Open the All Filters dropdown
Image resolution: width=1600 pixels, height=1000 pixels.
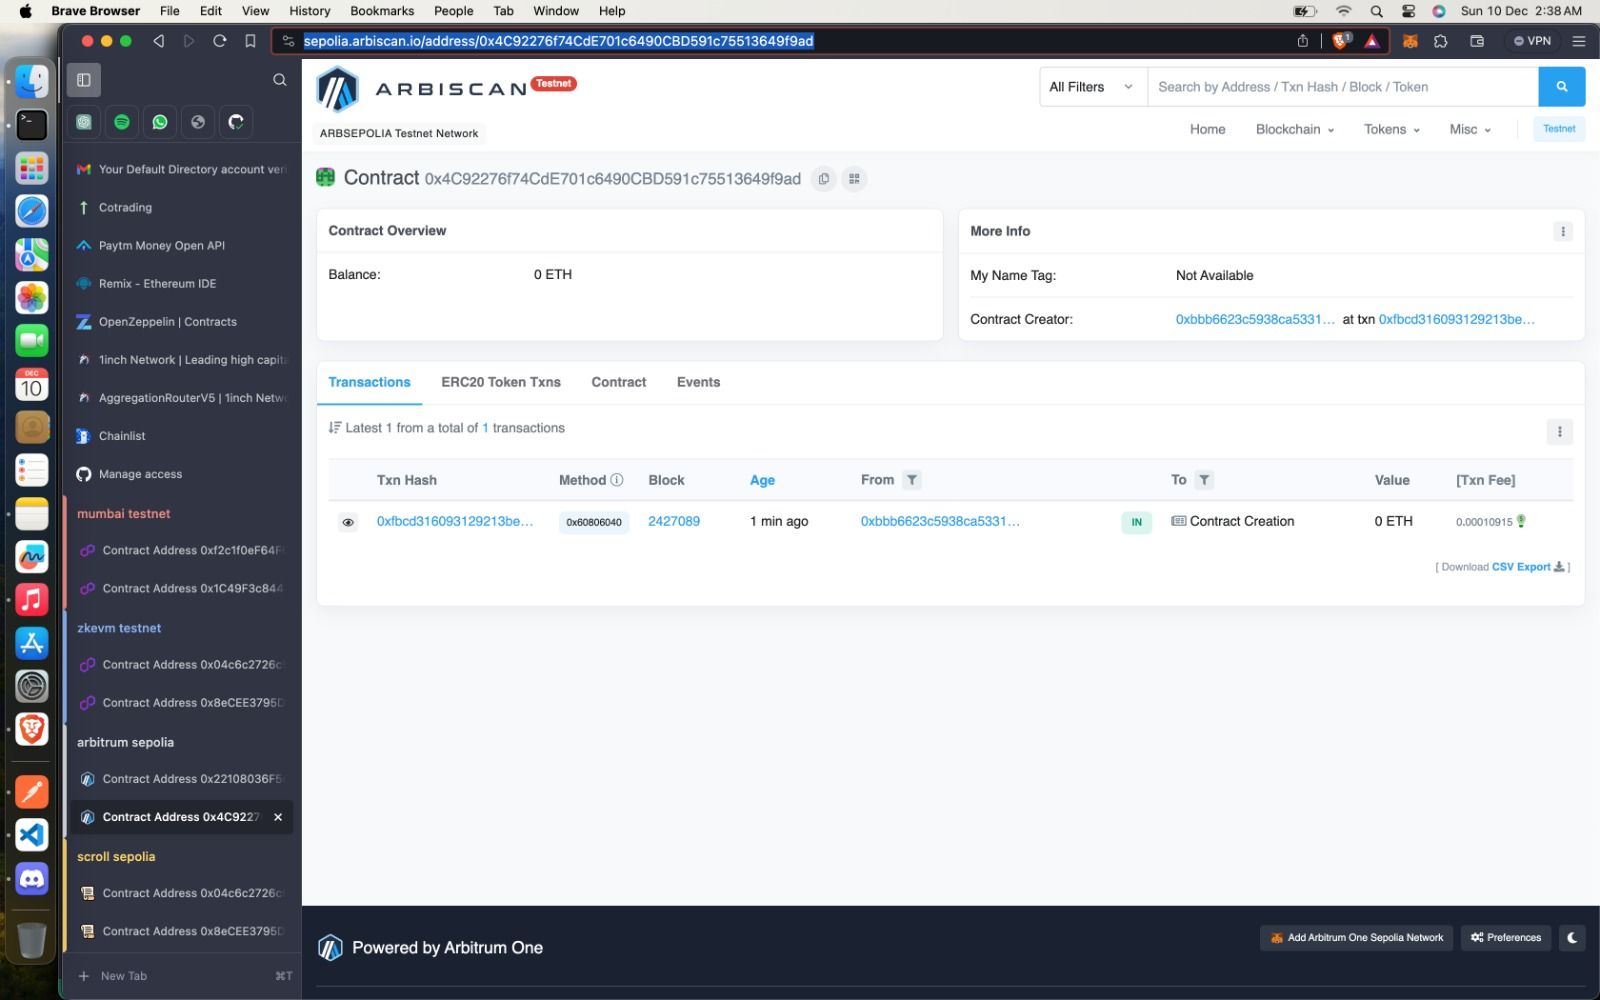1092,87
